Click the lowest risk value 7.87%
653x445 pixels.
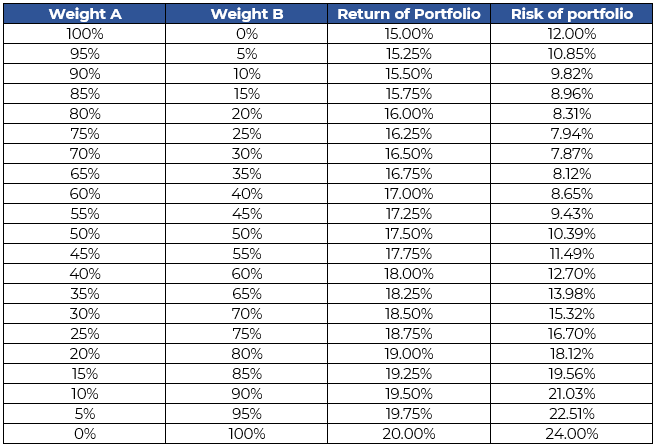tap(571, 153)
